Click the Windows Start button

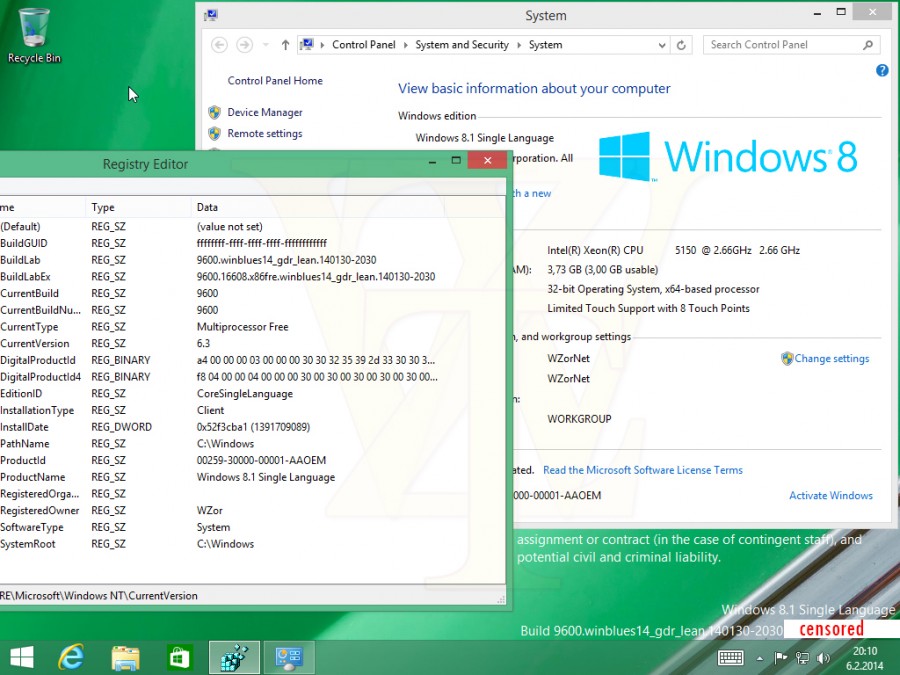point(22,658)
